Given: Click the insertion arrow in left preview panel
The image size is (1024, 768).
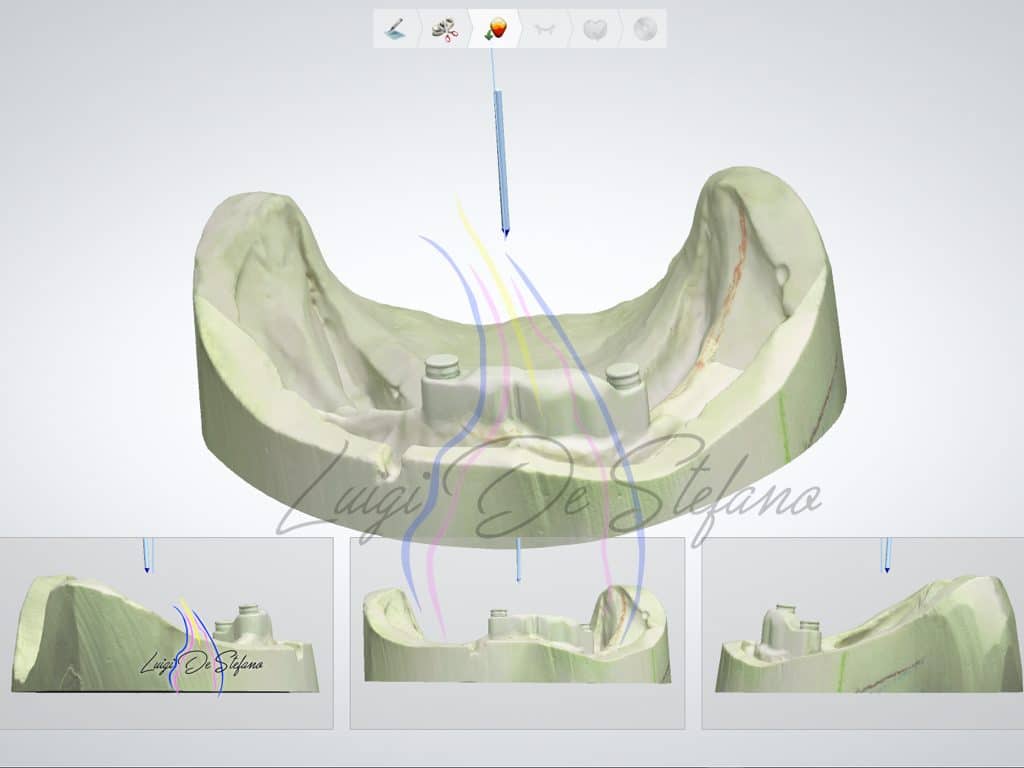Looking at the screenshot, I should click(x=147, y=555).
